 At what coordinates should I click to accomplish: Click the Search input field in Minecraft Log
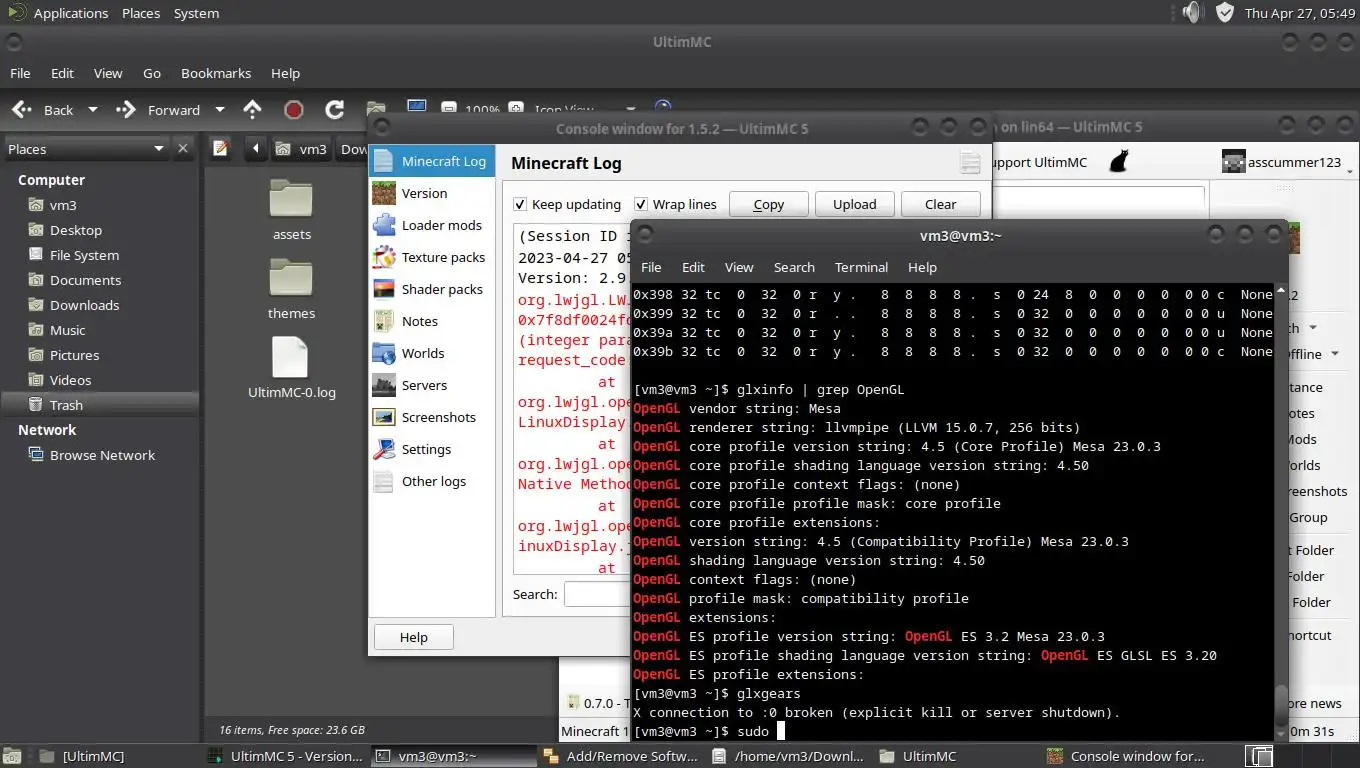click(597, 594)
